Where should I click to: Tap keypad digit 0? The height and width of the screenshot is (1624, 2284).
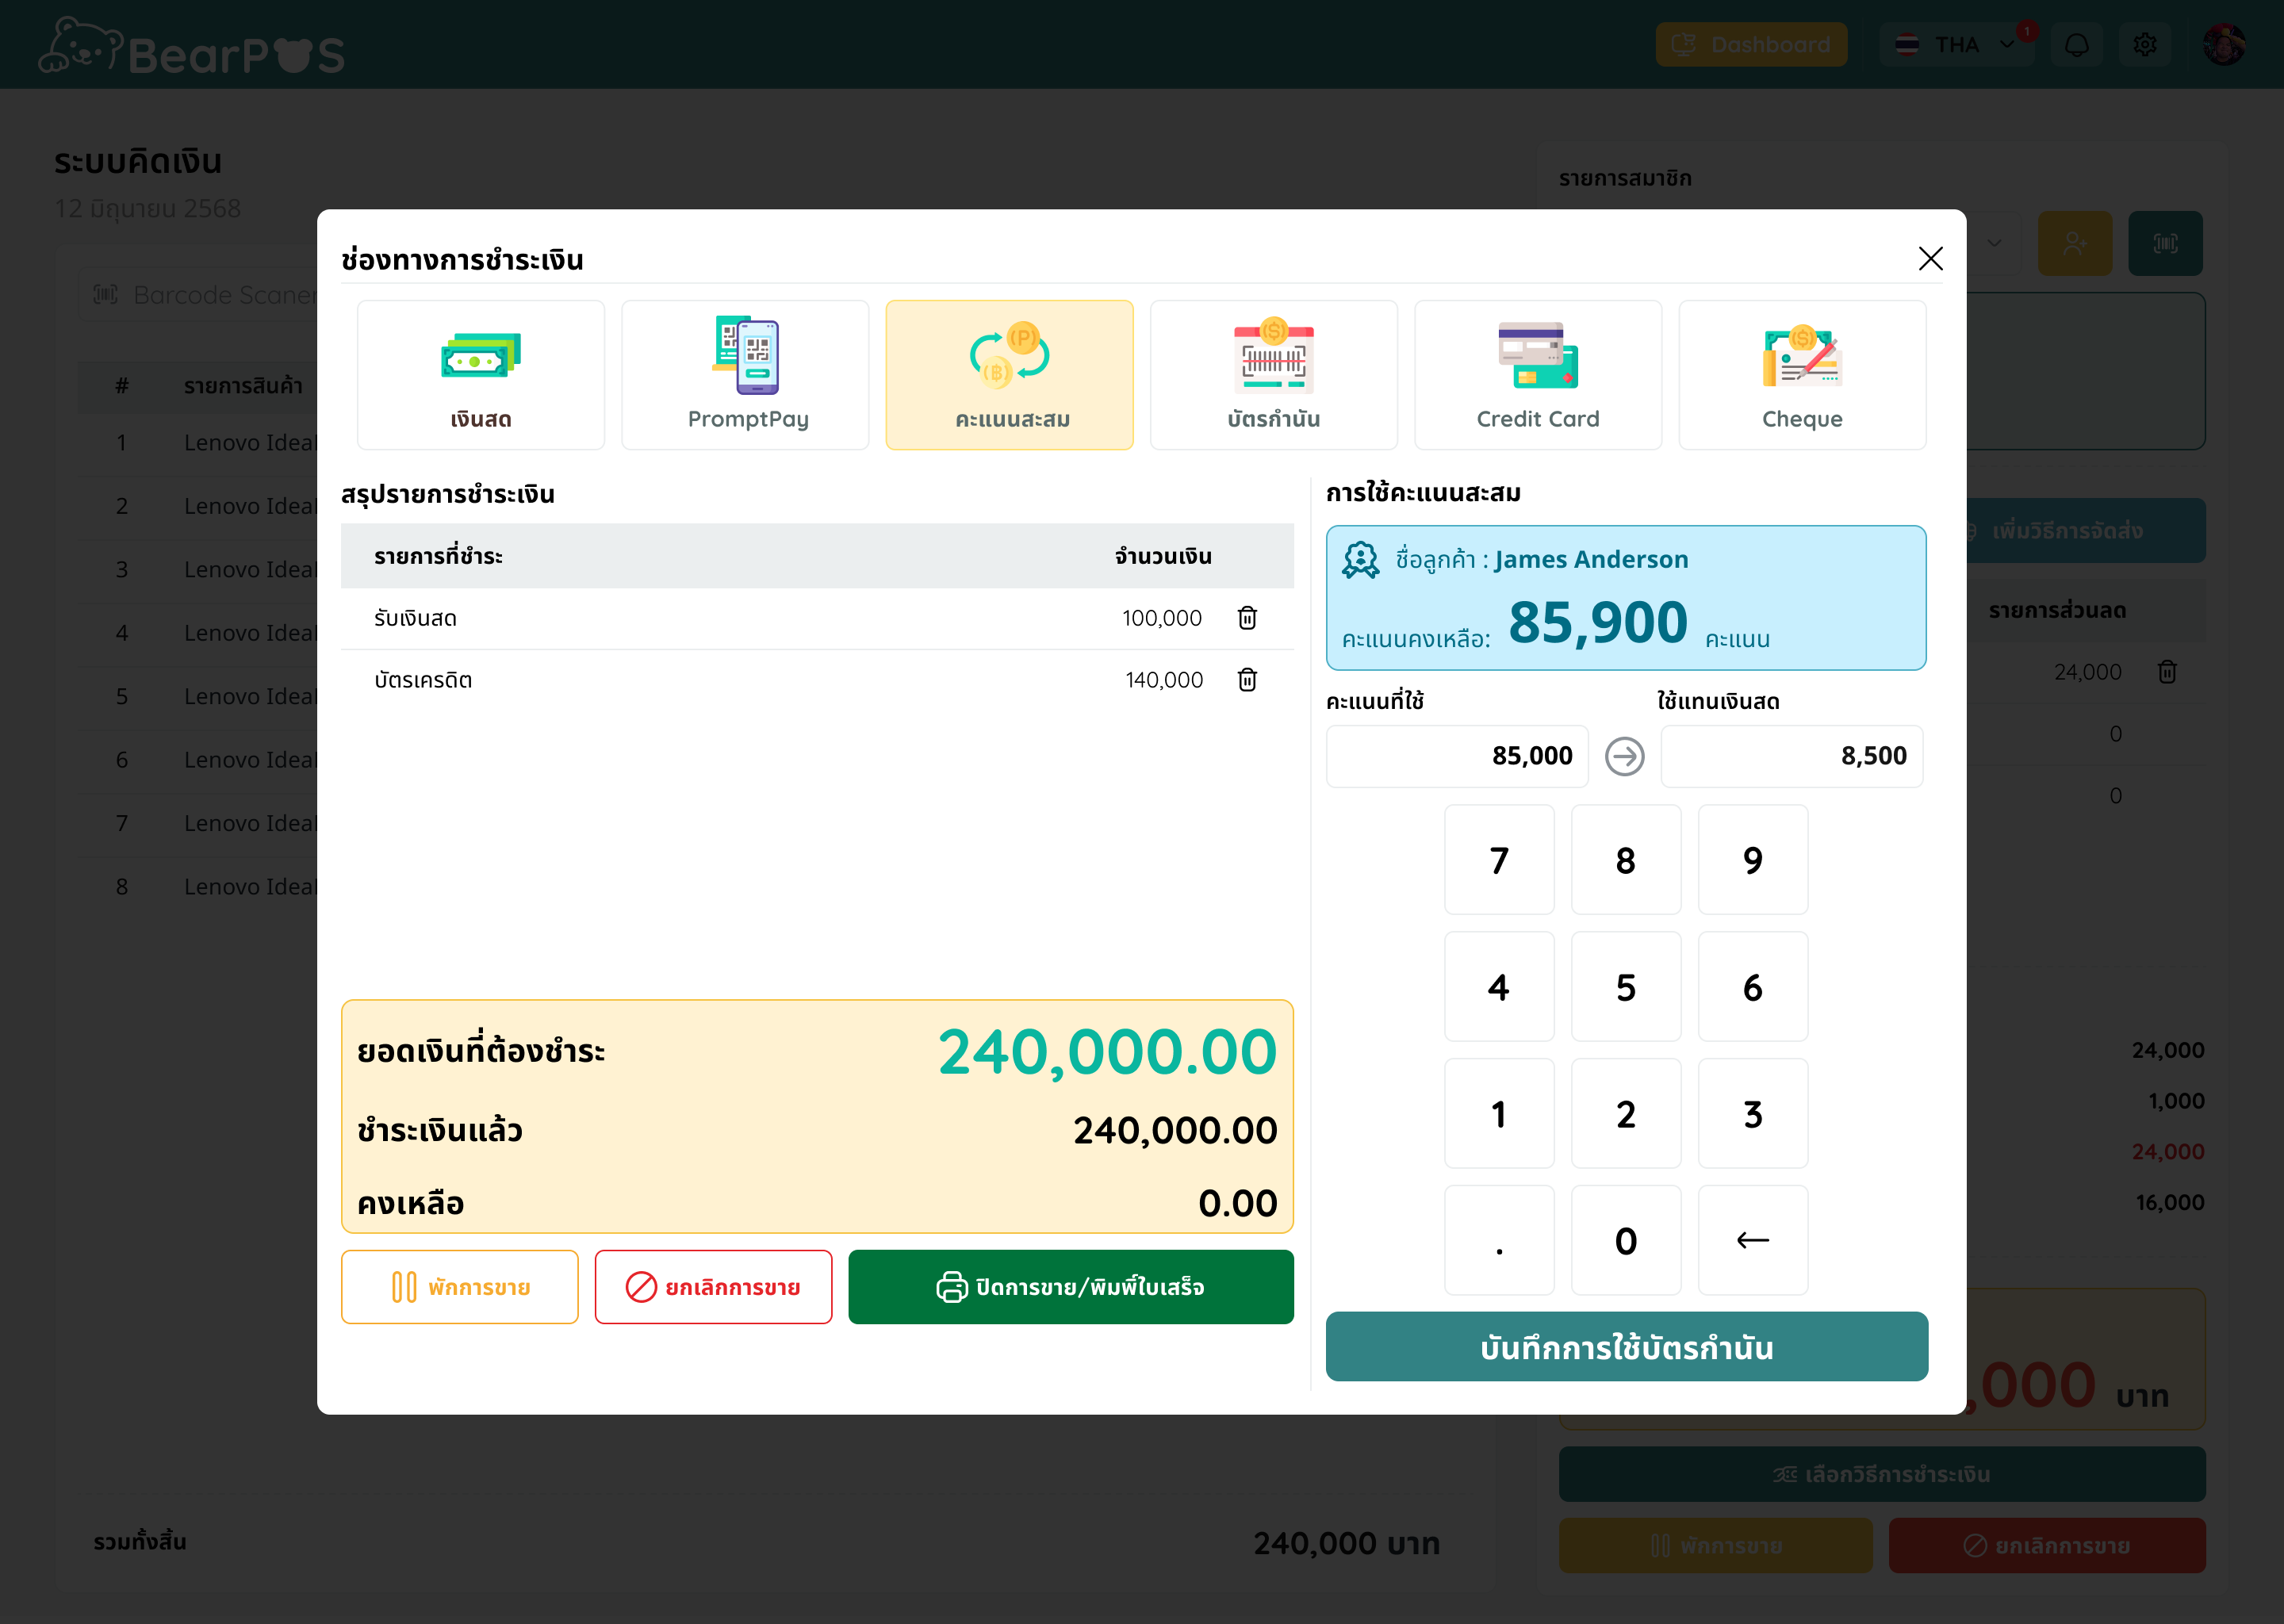tap(1626, 1241)
